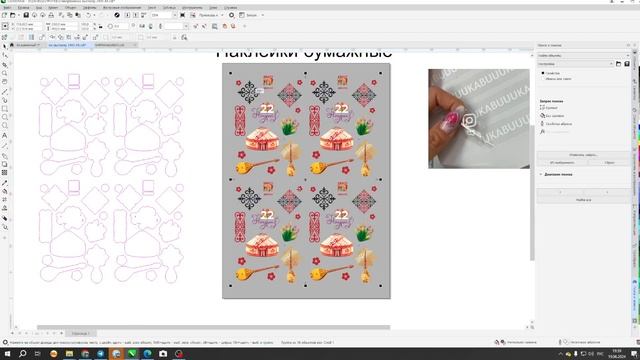The image size is (640, 360).
Task: Open the Файл menu
Action: click(7, 8)
